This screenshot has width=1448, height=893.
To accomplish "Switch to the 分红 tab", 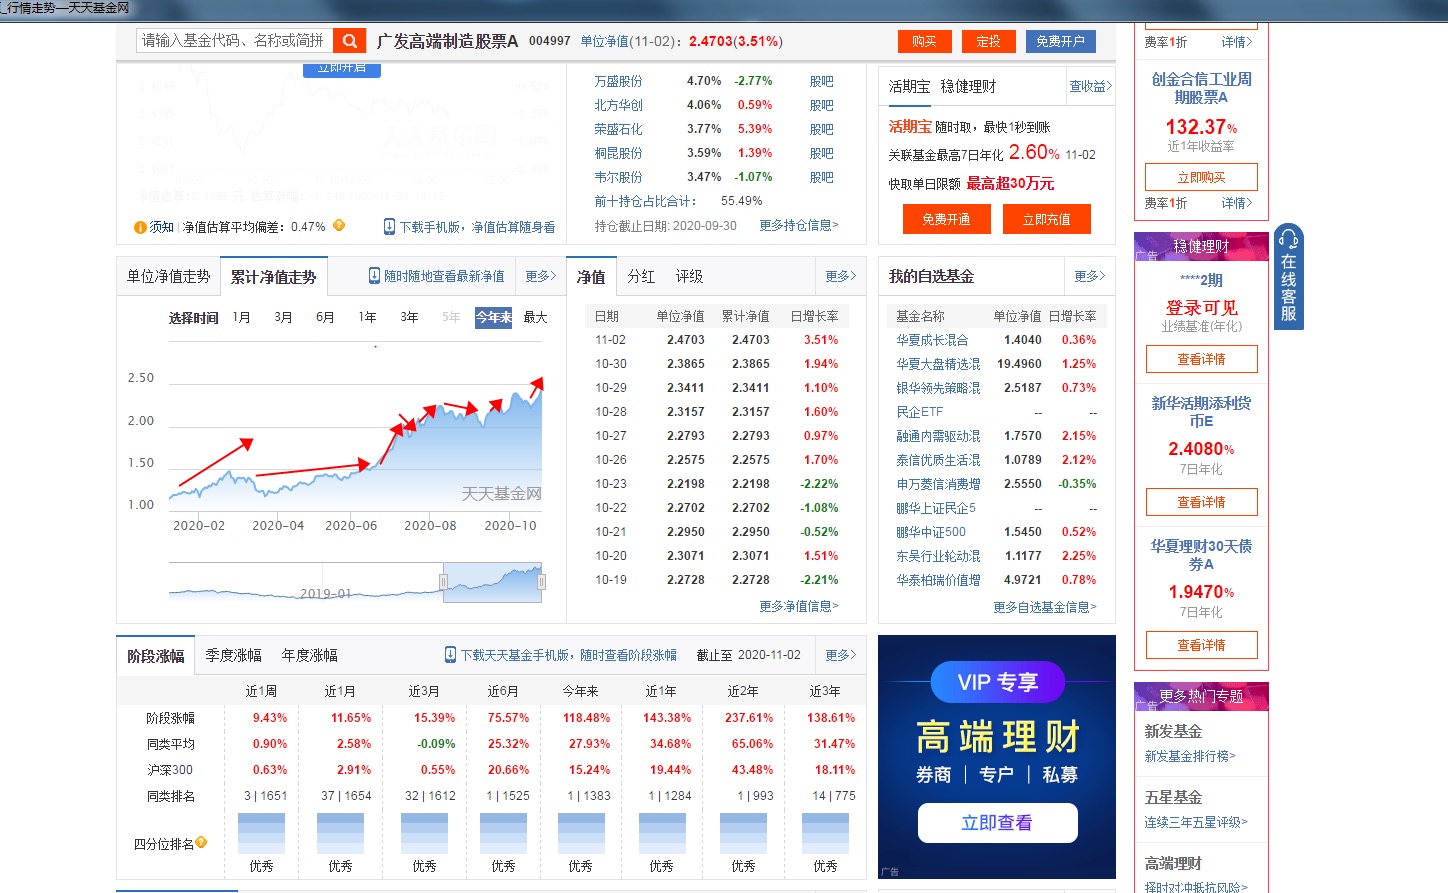I will click(x=640, y=276).
